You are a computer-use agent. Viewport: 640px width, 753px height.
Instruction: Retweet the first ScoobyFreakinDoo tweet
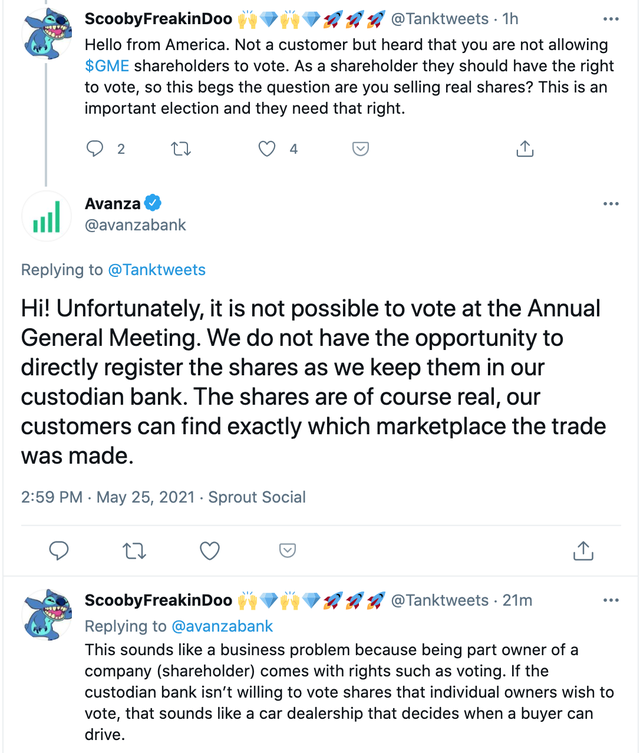pos(181,149)
